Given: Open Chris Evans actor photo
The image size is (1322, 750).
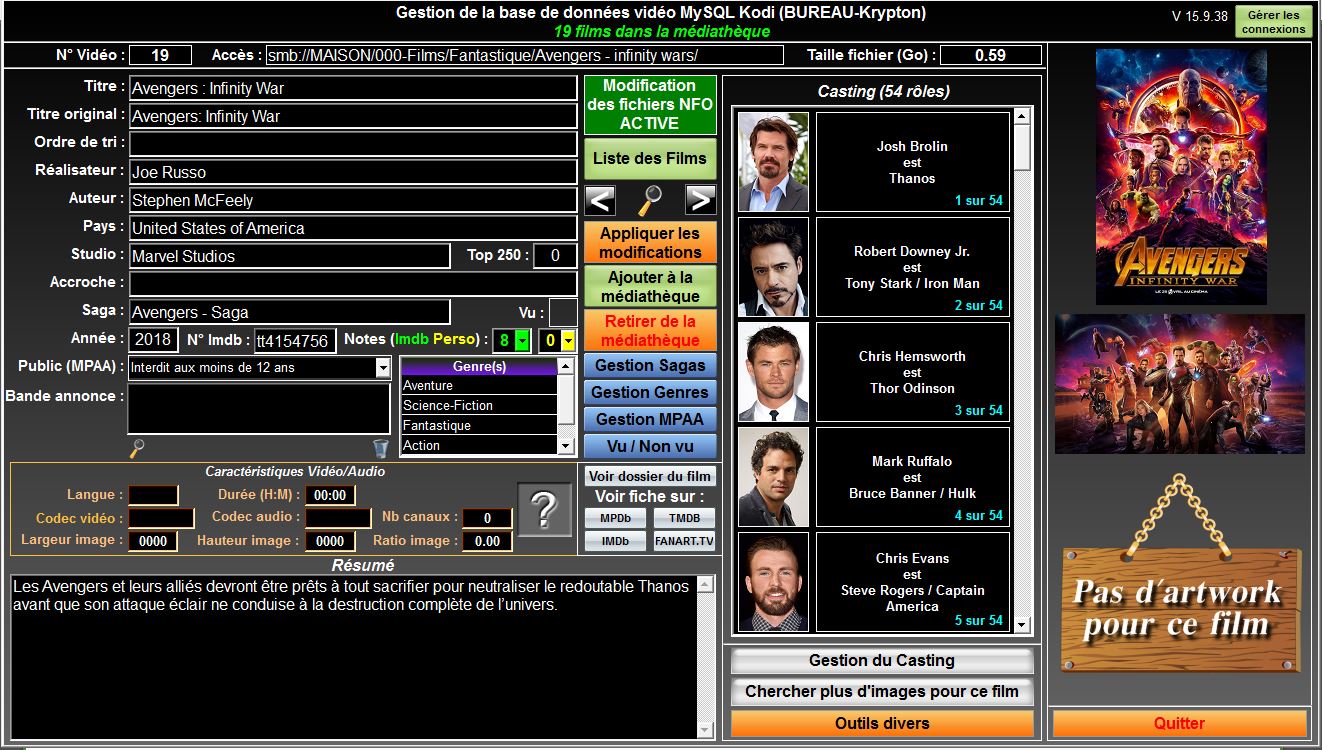Looking at the screenshot, I should coord(773,582).
